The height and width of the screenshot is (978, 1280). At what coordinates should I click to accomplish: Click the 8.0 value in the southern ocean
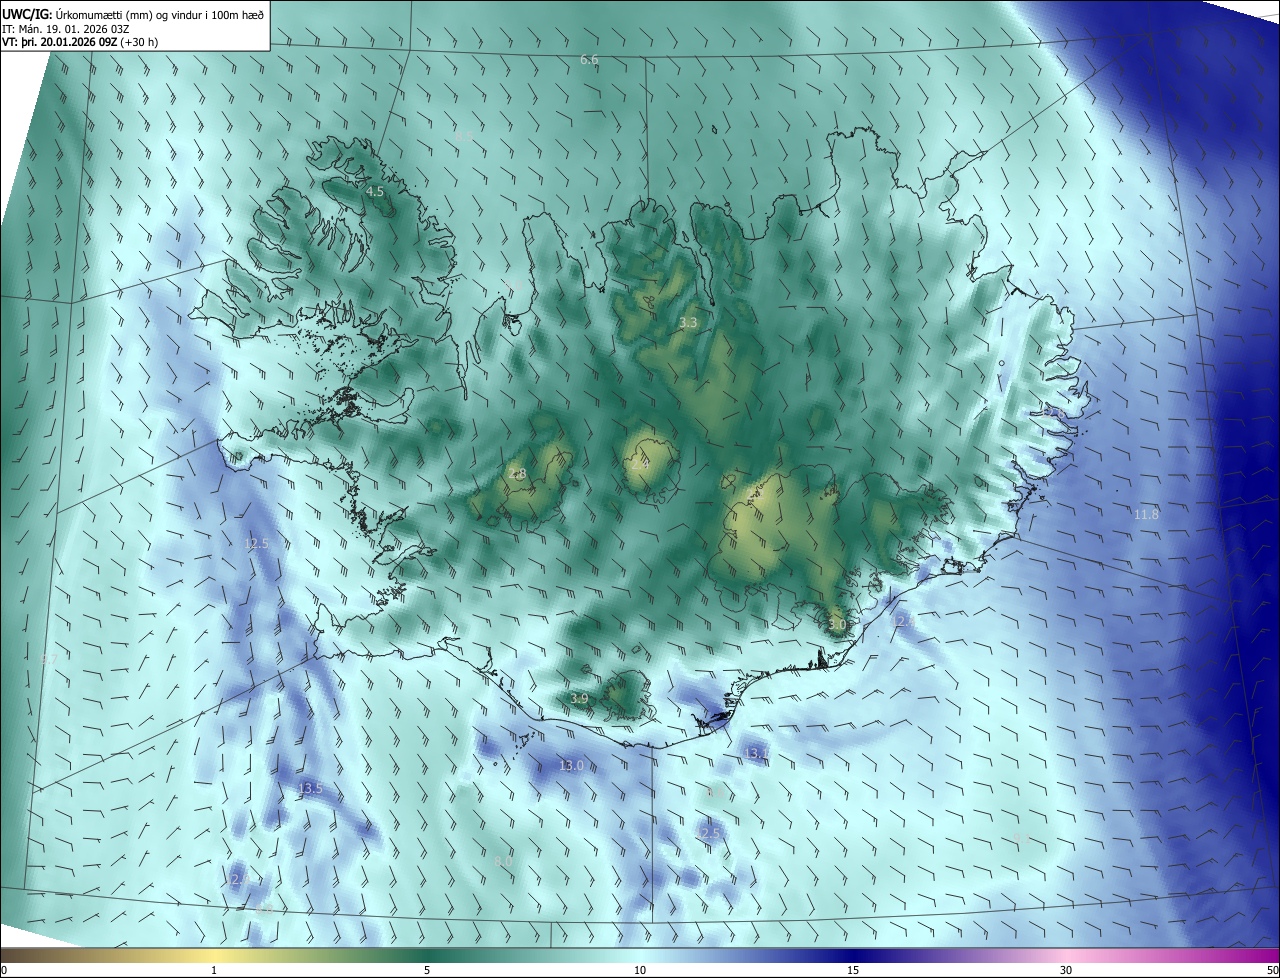[503, 861]
